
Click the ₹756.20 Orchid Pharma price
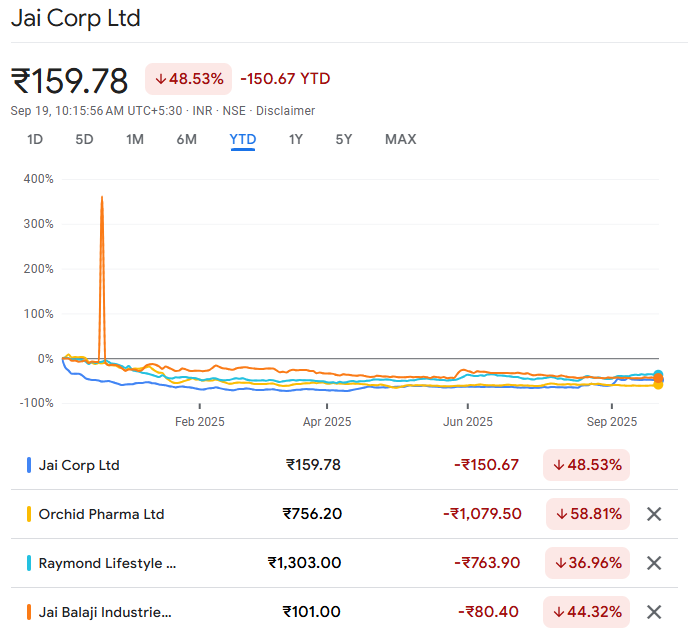click(x=312, y=514)
